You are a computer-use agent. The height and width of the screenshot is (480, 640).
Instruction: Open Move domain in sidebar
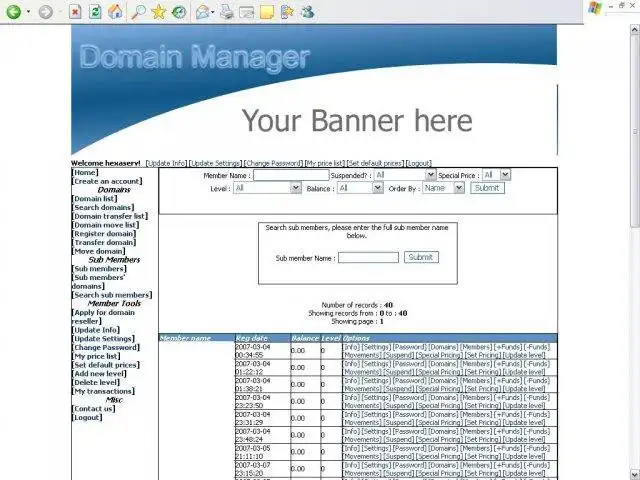click(99, 251)
